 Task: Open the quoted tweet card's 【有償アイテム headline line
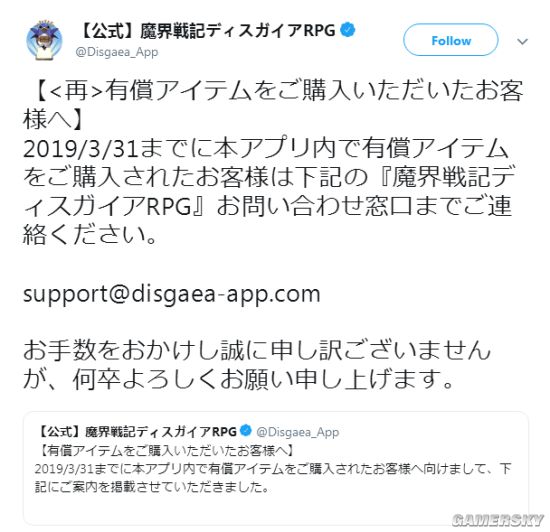[x=165, y=450]
